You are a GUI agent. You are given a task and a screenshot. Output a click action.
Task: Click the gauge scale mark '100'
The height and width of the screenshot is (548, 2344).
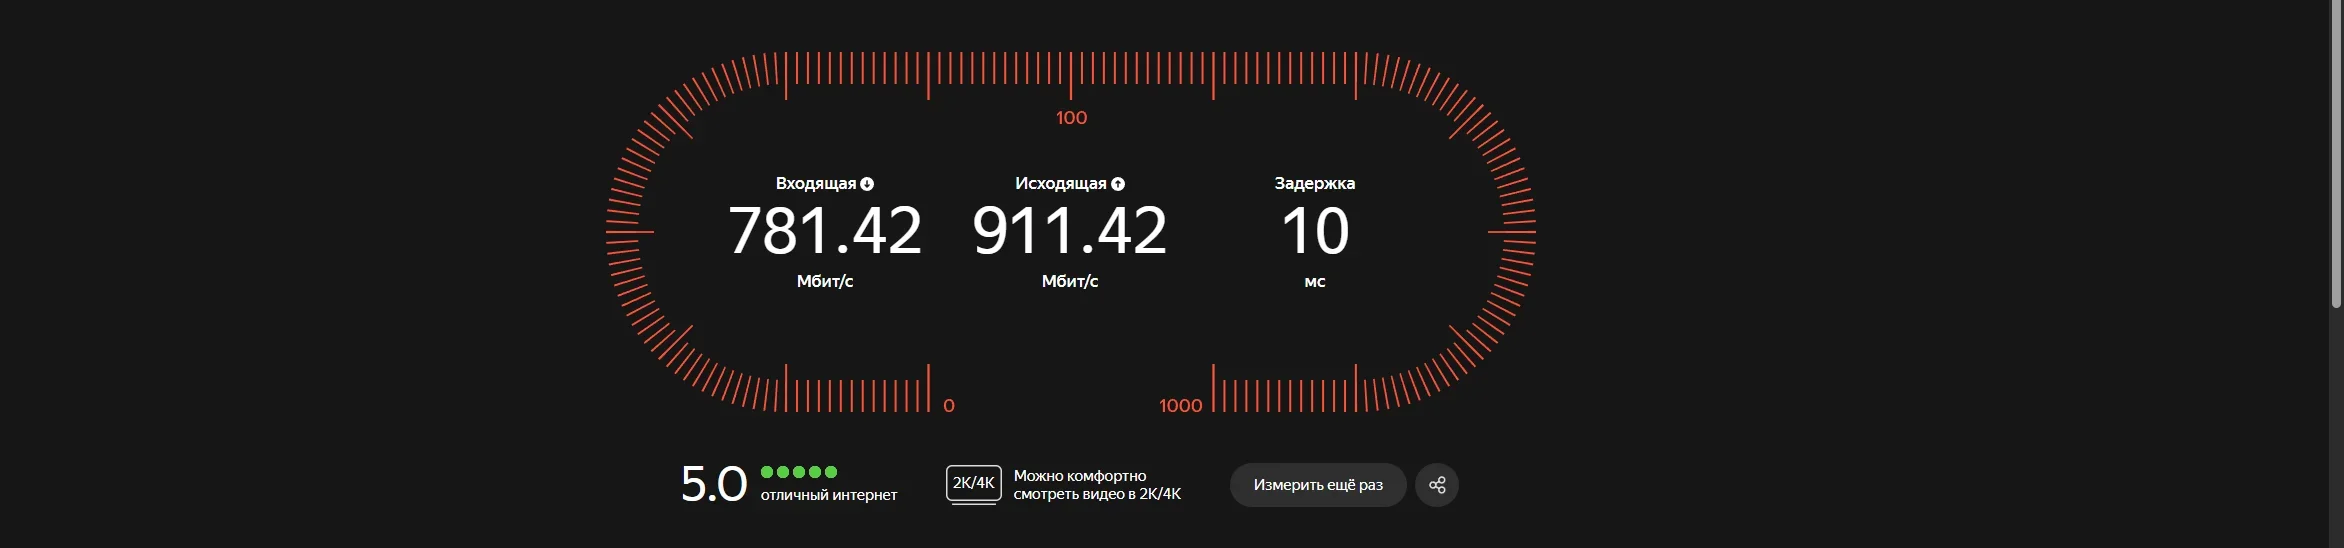click(x=1071, y=118)
